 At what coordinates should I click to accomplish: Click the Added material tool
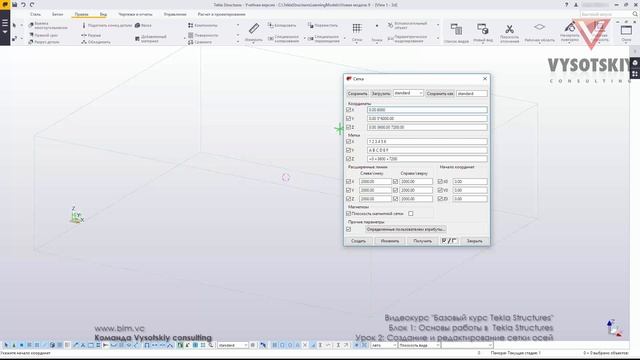click(x=150, y=39)
